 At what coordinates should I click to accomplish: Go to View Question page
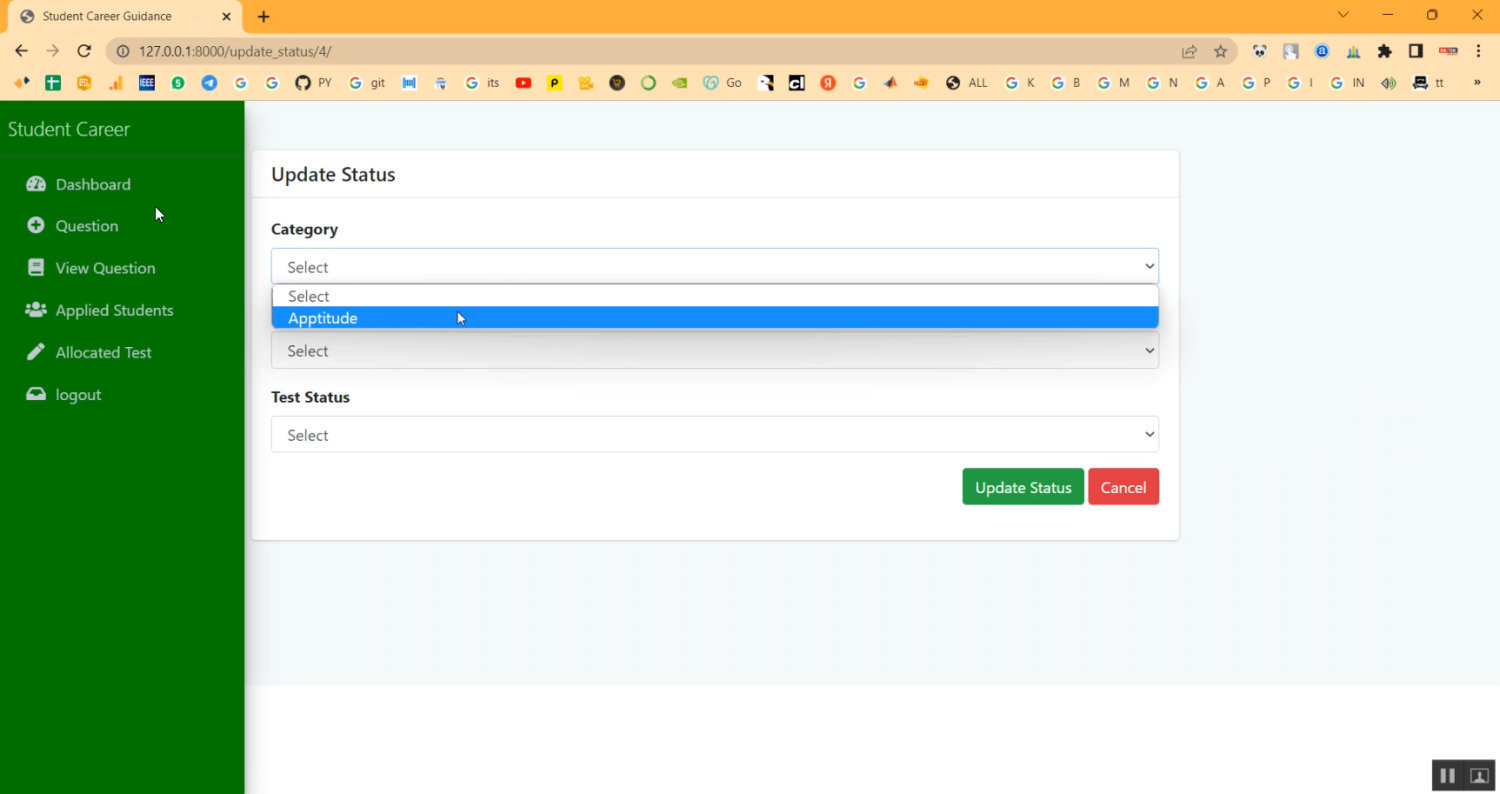(x=105, y=268)
